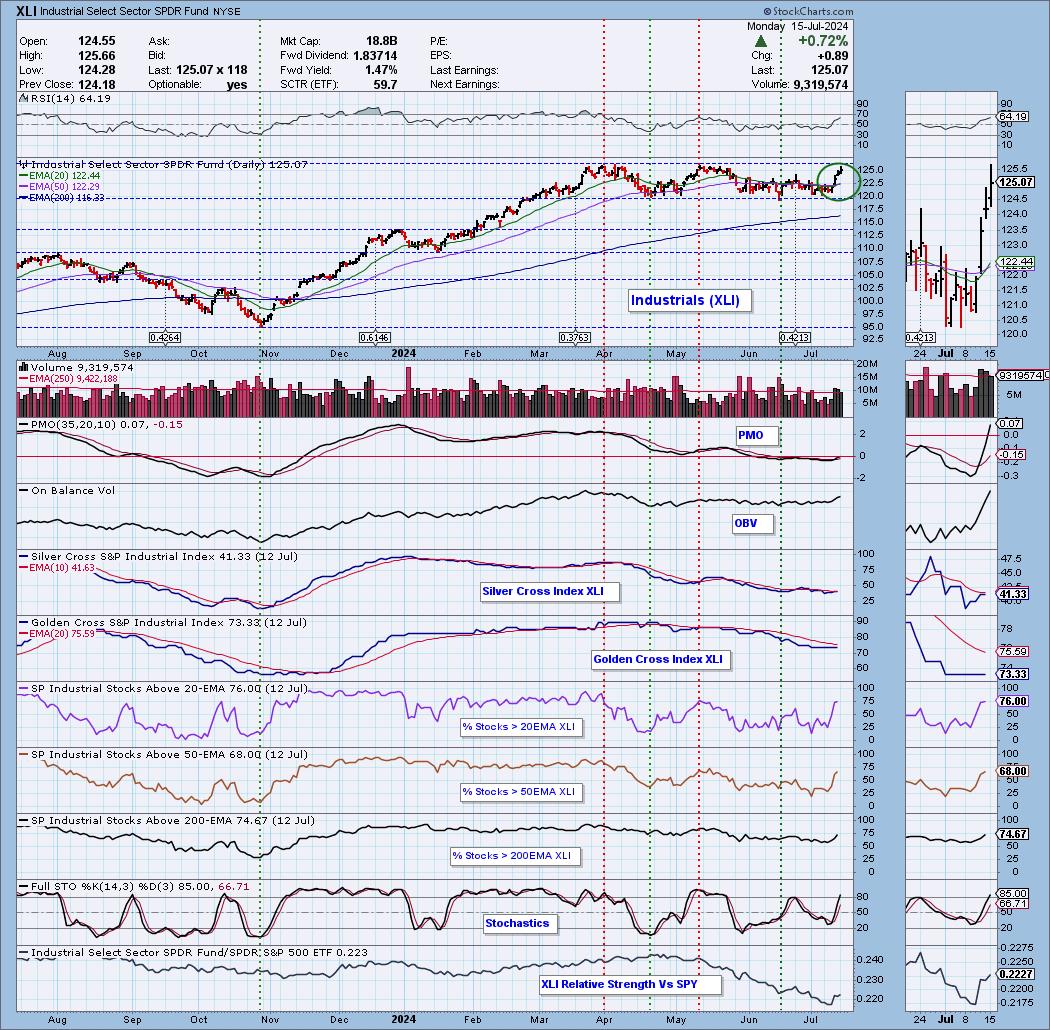Click the 64.19 RSI value tag on the right
The width and height of the screenshot is (1050, 1030).
[x=1013, y=117]
